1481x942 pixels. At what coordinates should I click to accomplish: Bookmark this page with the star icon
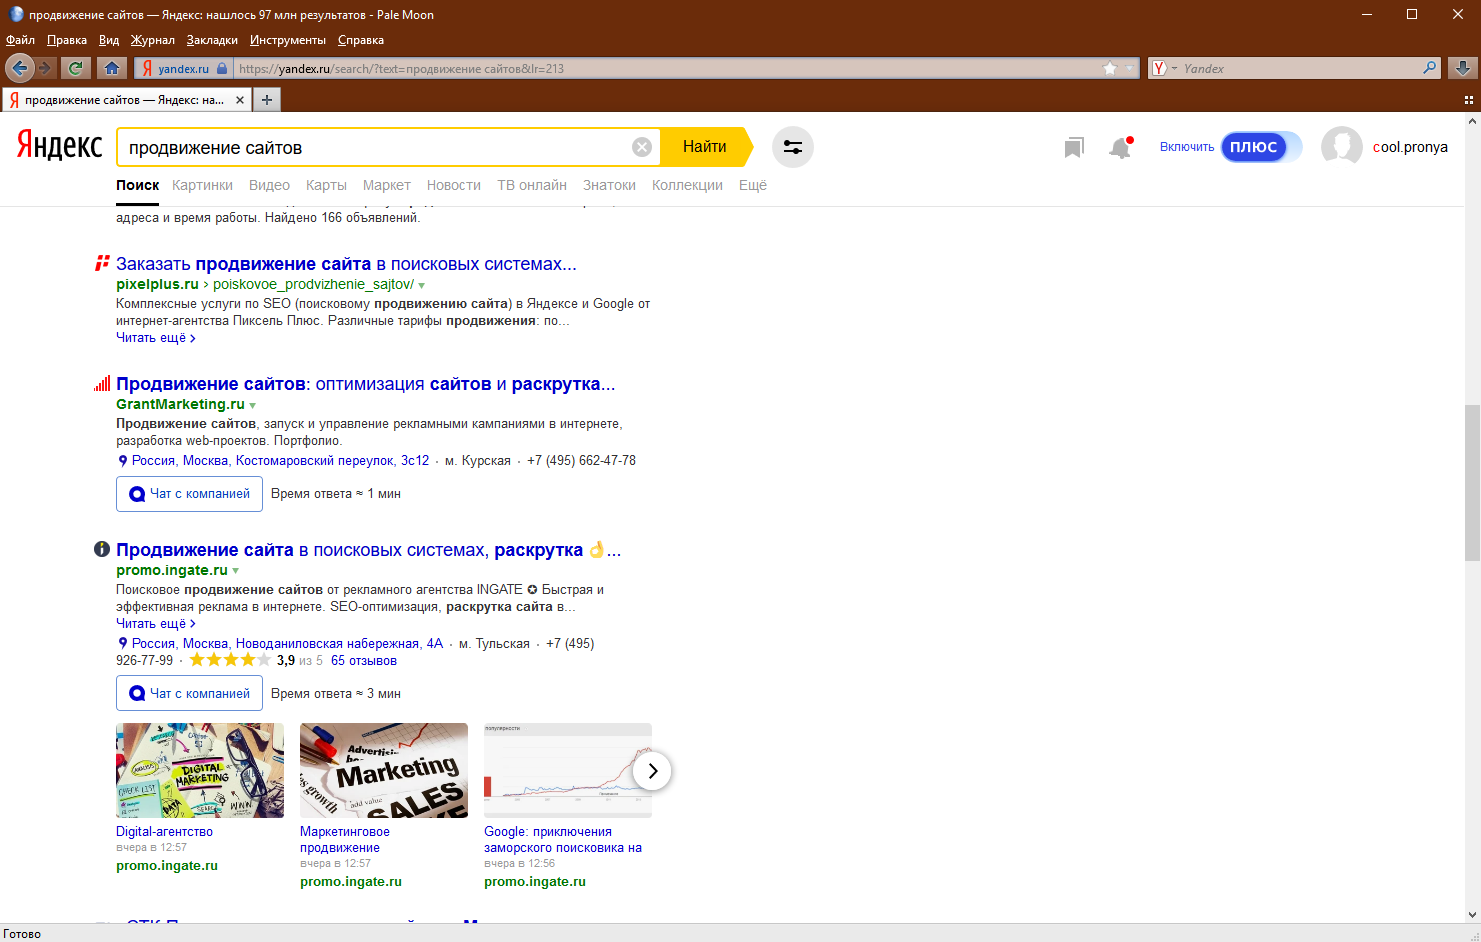(1110, 68)
